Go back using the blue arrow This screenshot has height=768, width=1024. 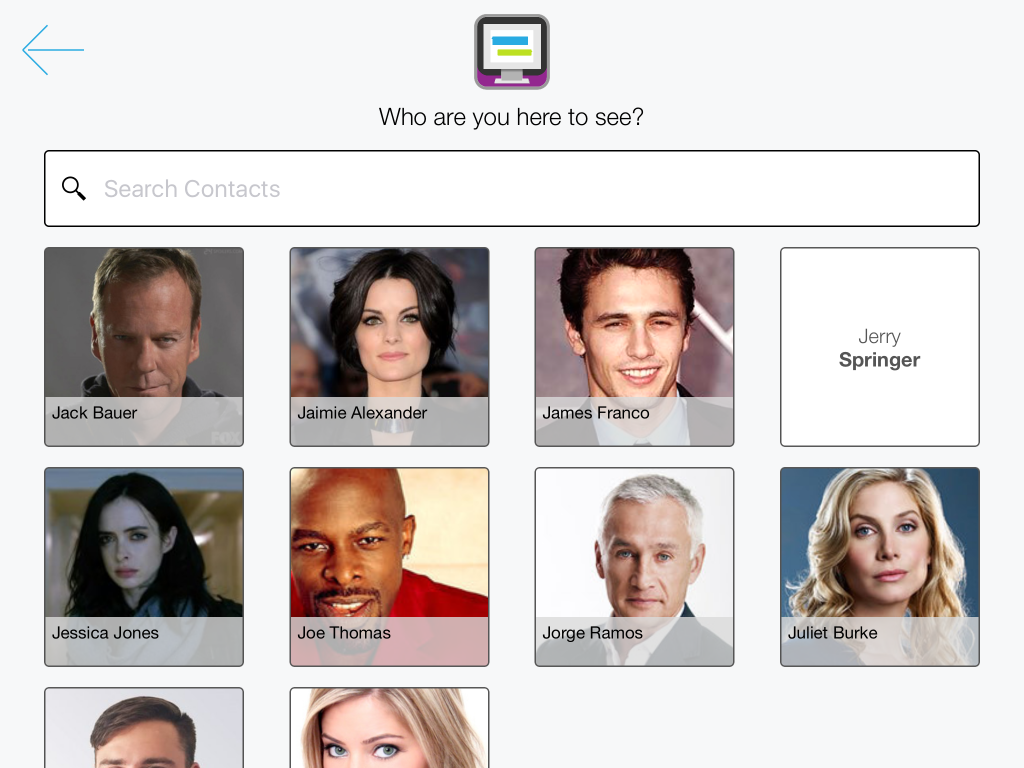click(x=53, y=50)
